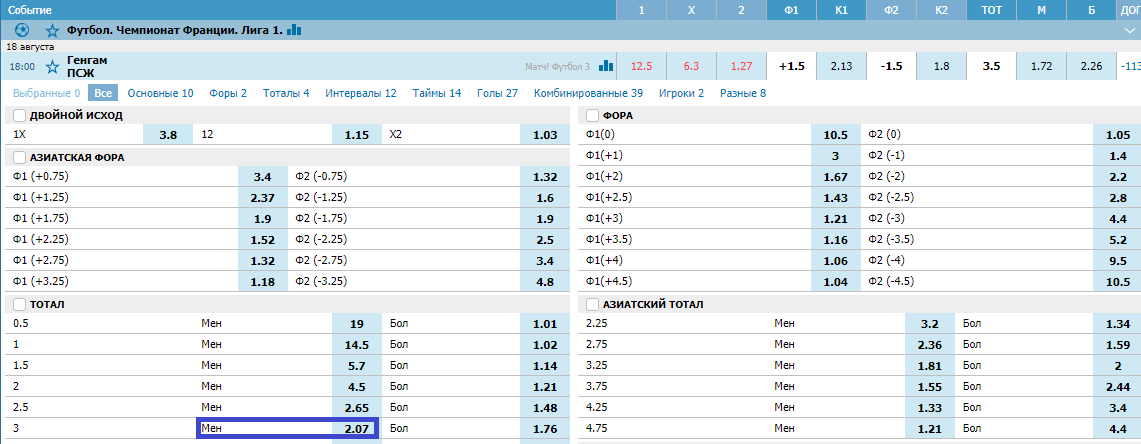This screenshot has height=444, width=1141.
Task: Select Ф2 (0) odds 1.05
Action: [x=1117, y=135]
